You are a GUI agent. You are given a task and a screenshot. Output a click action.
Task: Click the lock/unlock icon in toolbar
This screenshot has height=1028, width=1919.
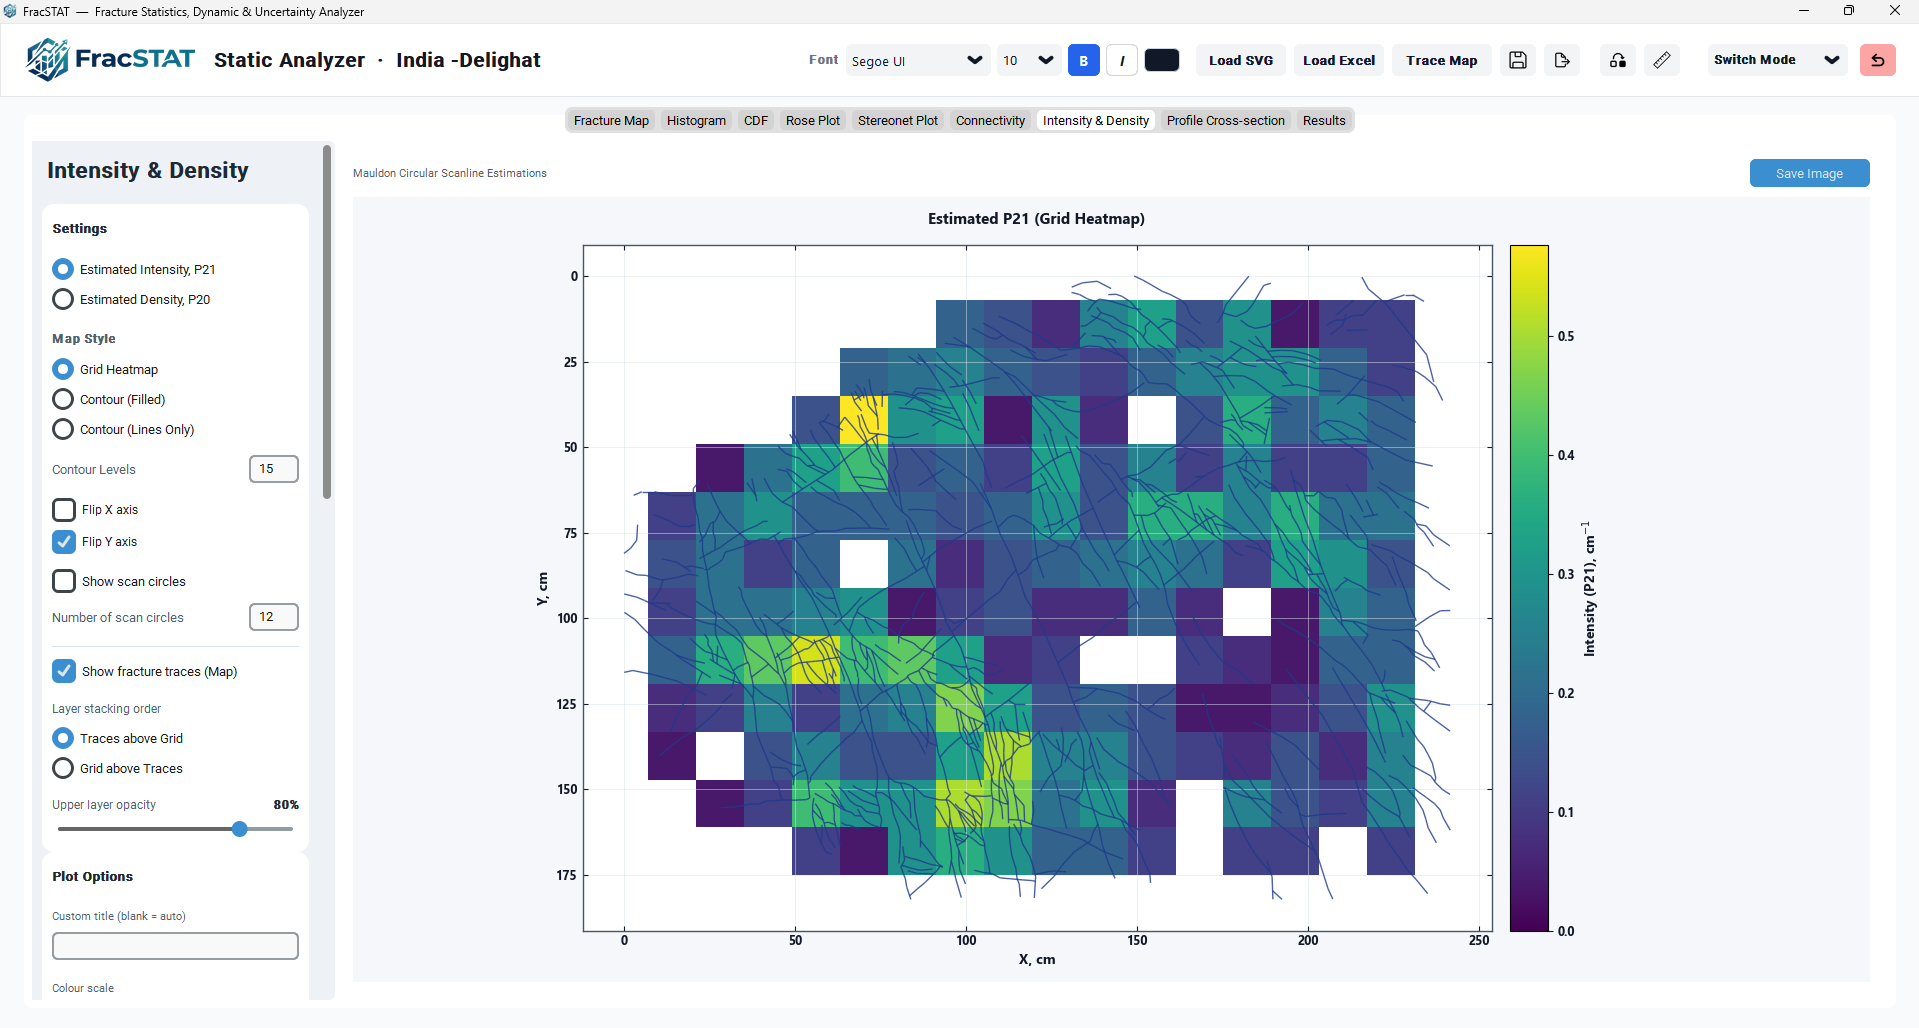tap(1618, 60)
